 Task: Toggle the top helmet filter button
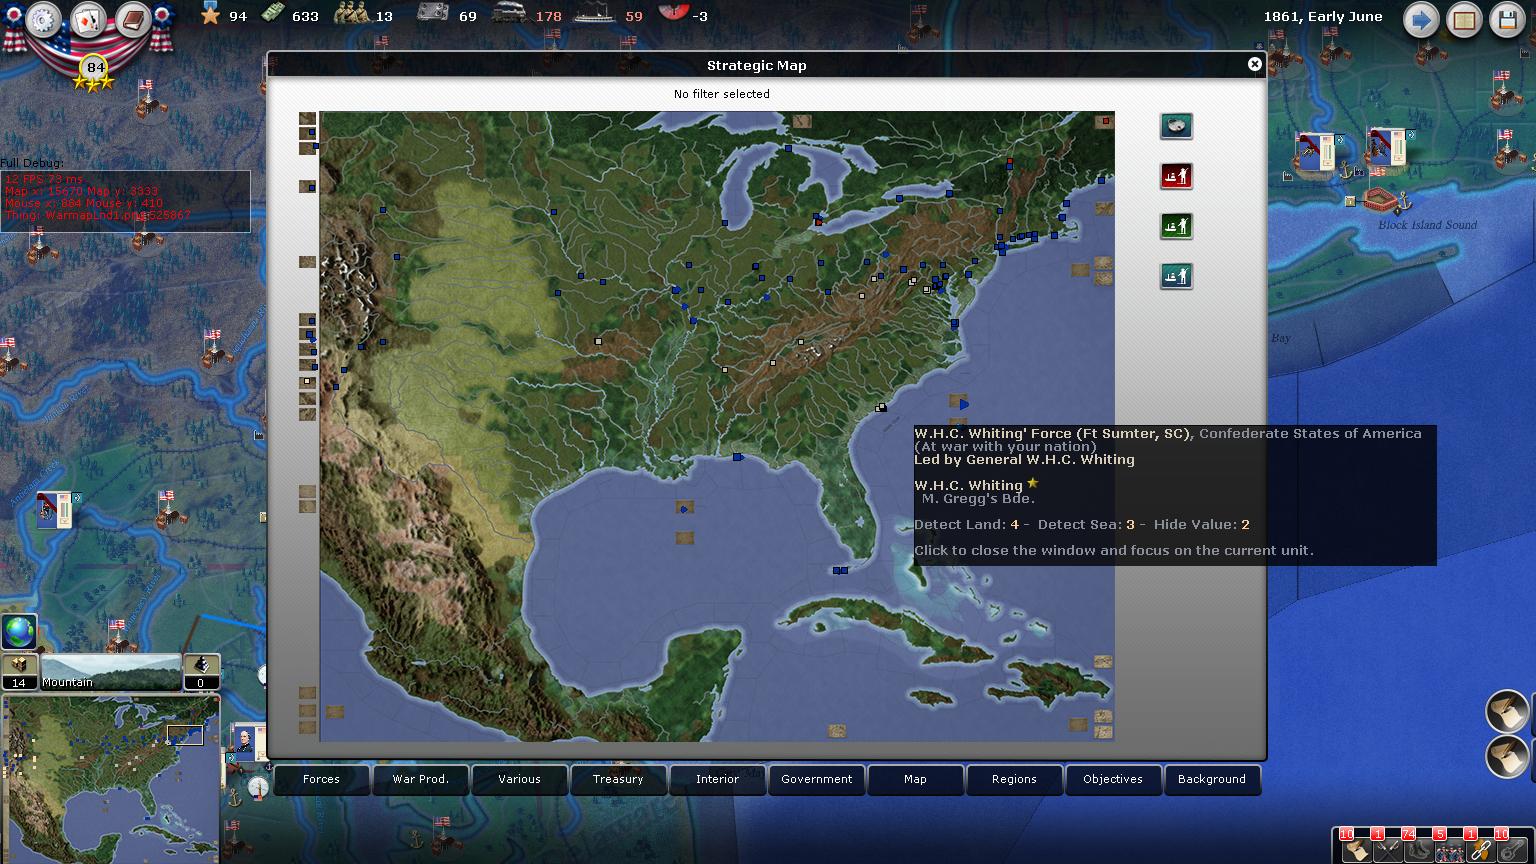pos(1176,126)
